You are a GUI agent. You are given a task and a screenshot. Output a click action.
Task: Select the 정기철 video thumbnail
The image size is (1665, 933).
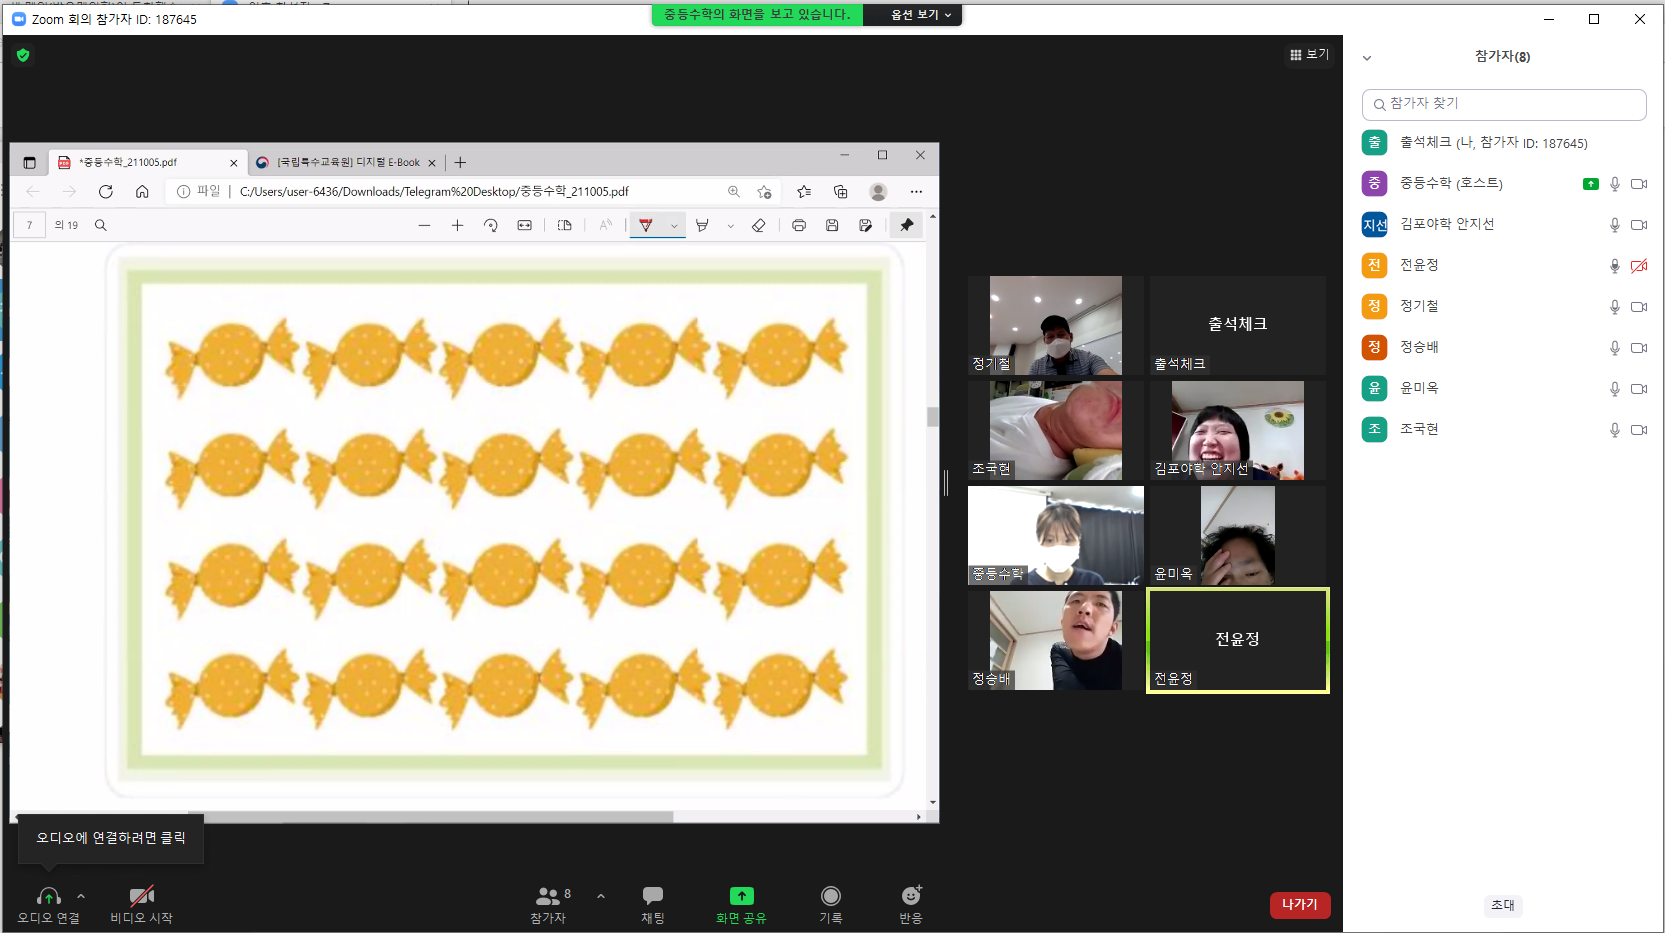(x=1056, y=325)
